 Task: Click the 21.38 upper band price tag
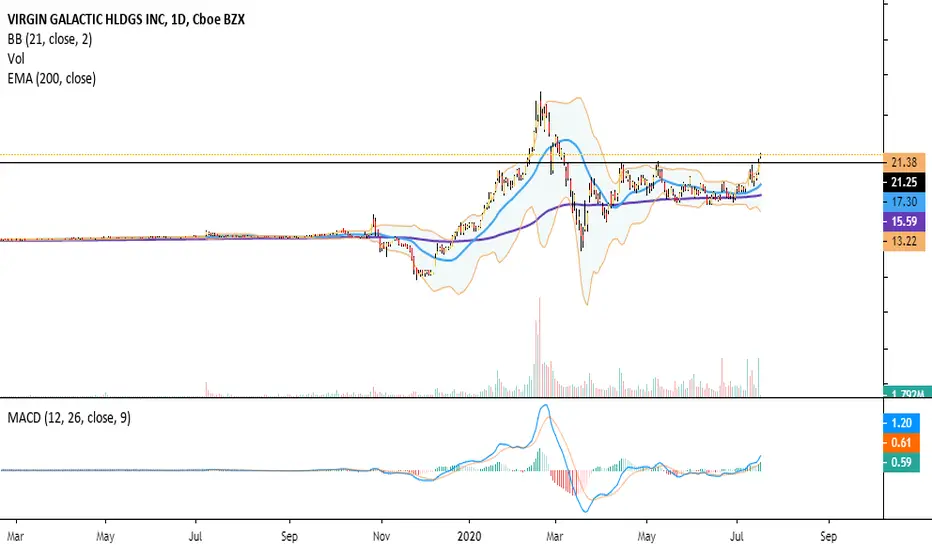[904, 162]
